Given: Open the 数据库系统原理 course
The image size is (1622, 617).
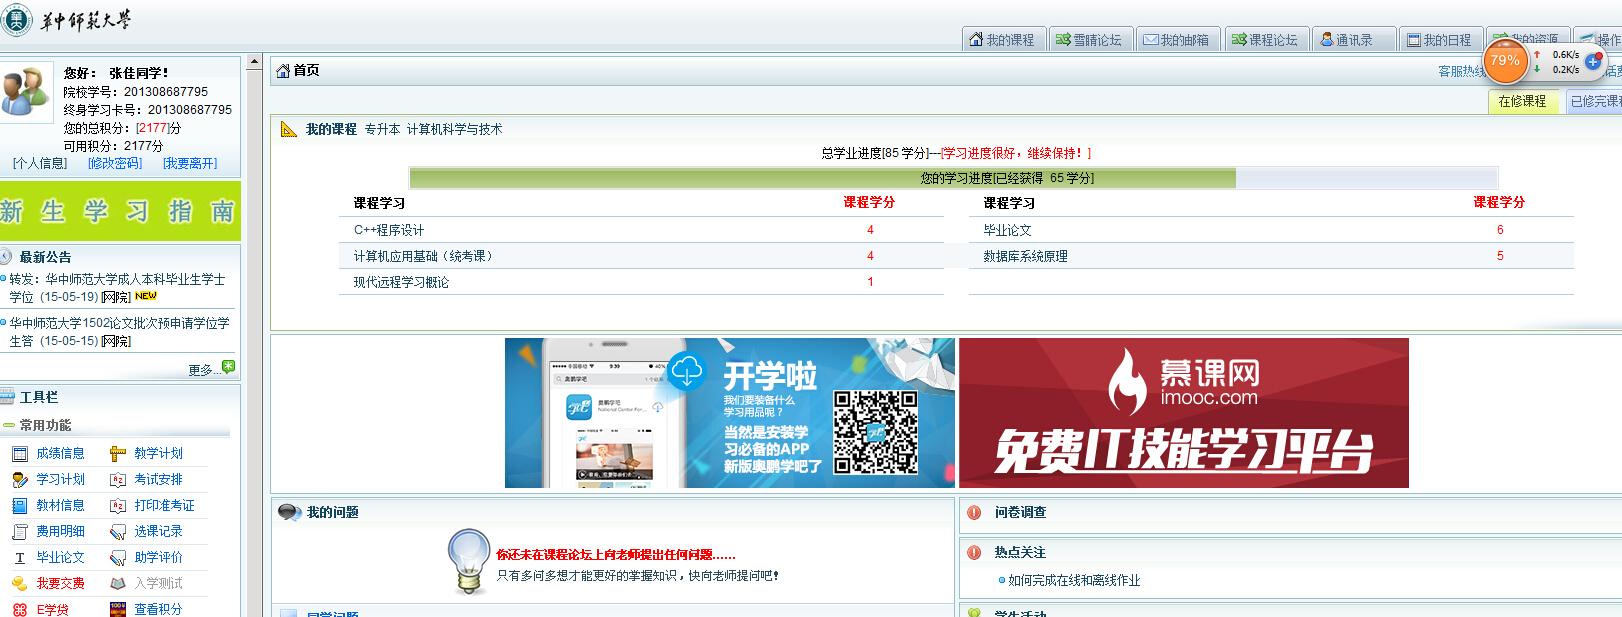Looking at the screenshot, I should [1025, 256].
